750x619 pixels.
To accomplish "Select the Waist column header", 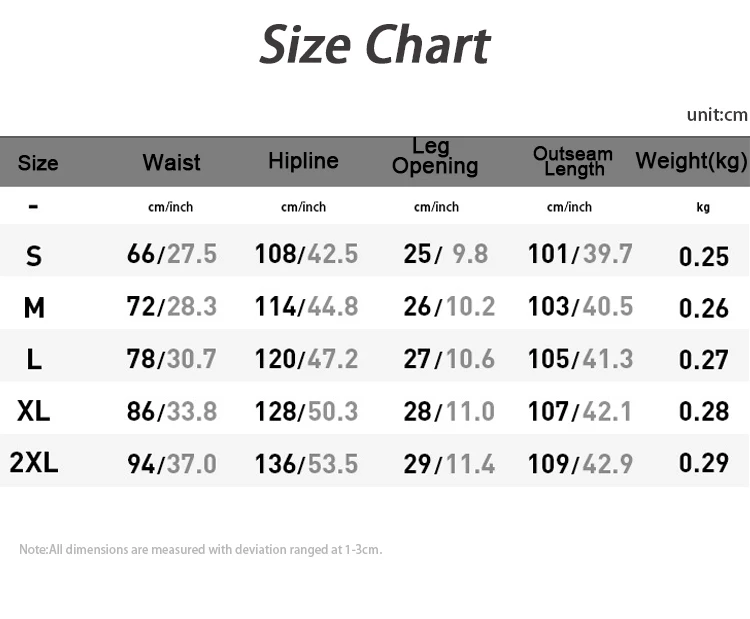I will pos(171,162).
